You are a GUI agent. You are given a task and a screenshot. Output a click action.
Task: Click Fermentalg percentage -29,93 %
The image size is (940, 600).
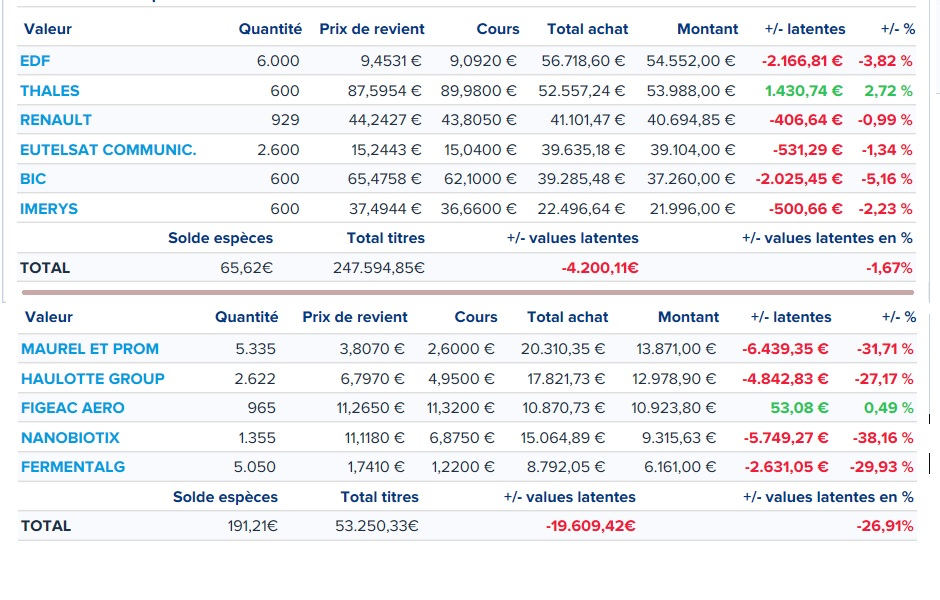(882, 467)
